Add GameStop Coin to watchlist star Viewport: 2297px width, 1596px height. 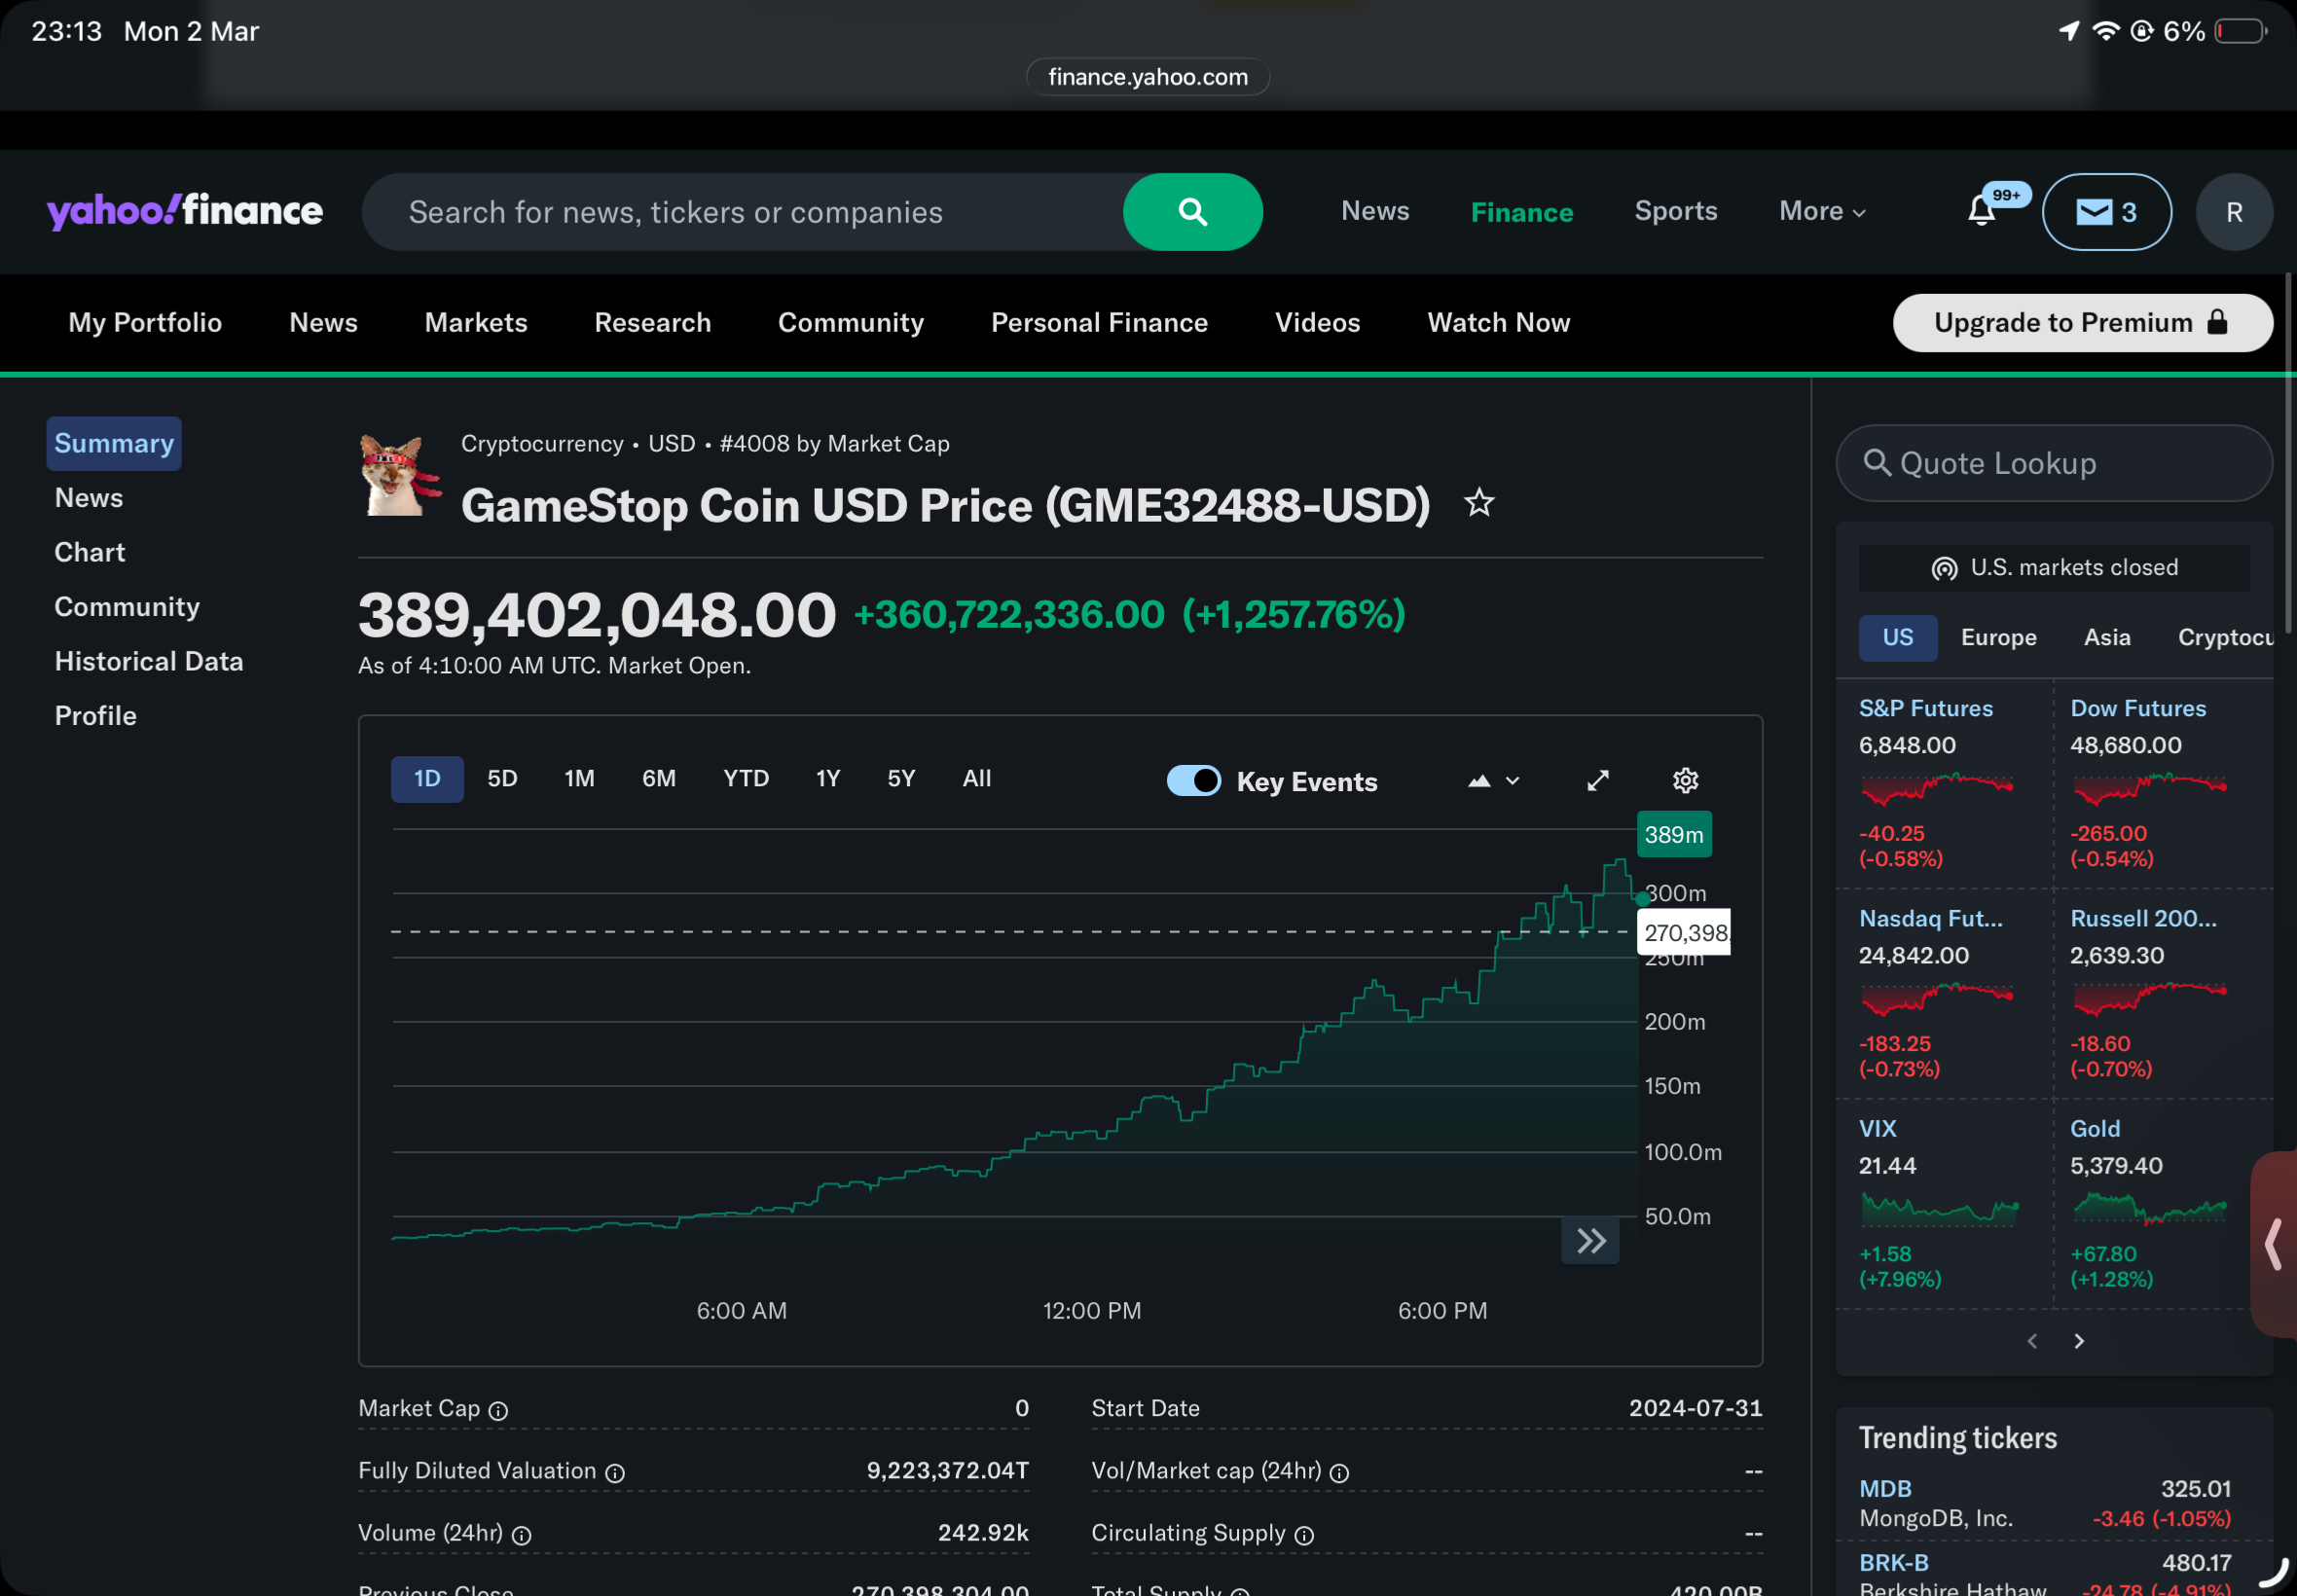coord(1478,503)
